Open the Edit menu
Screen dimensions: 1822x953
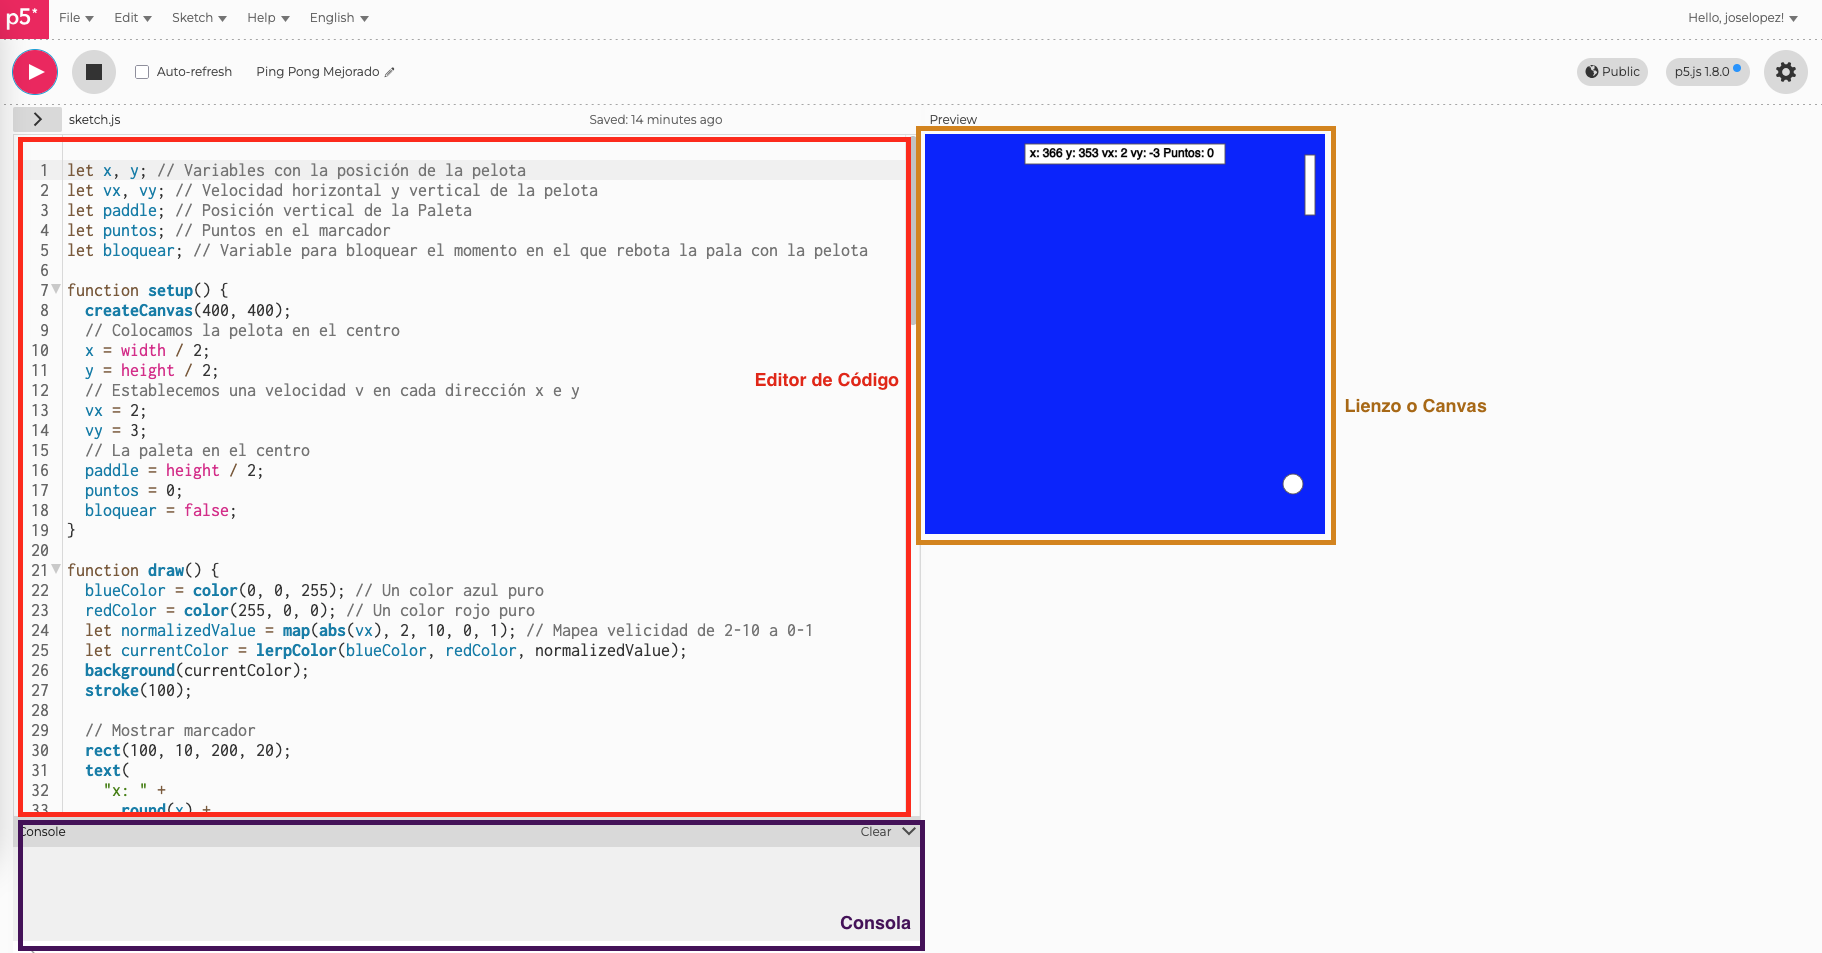pyautogui.click(x=132, y=18)
